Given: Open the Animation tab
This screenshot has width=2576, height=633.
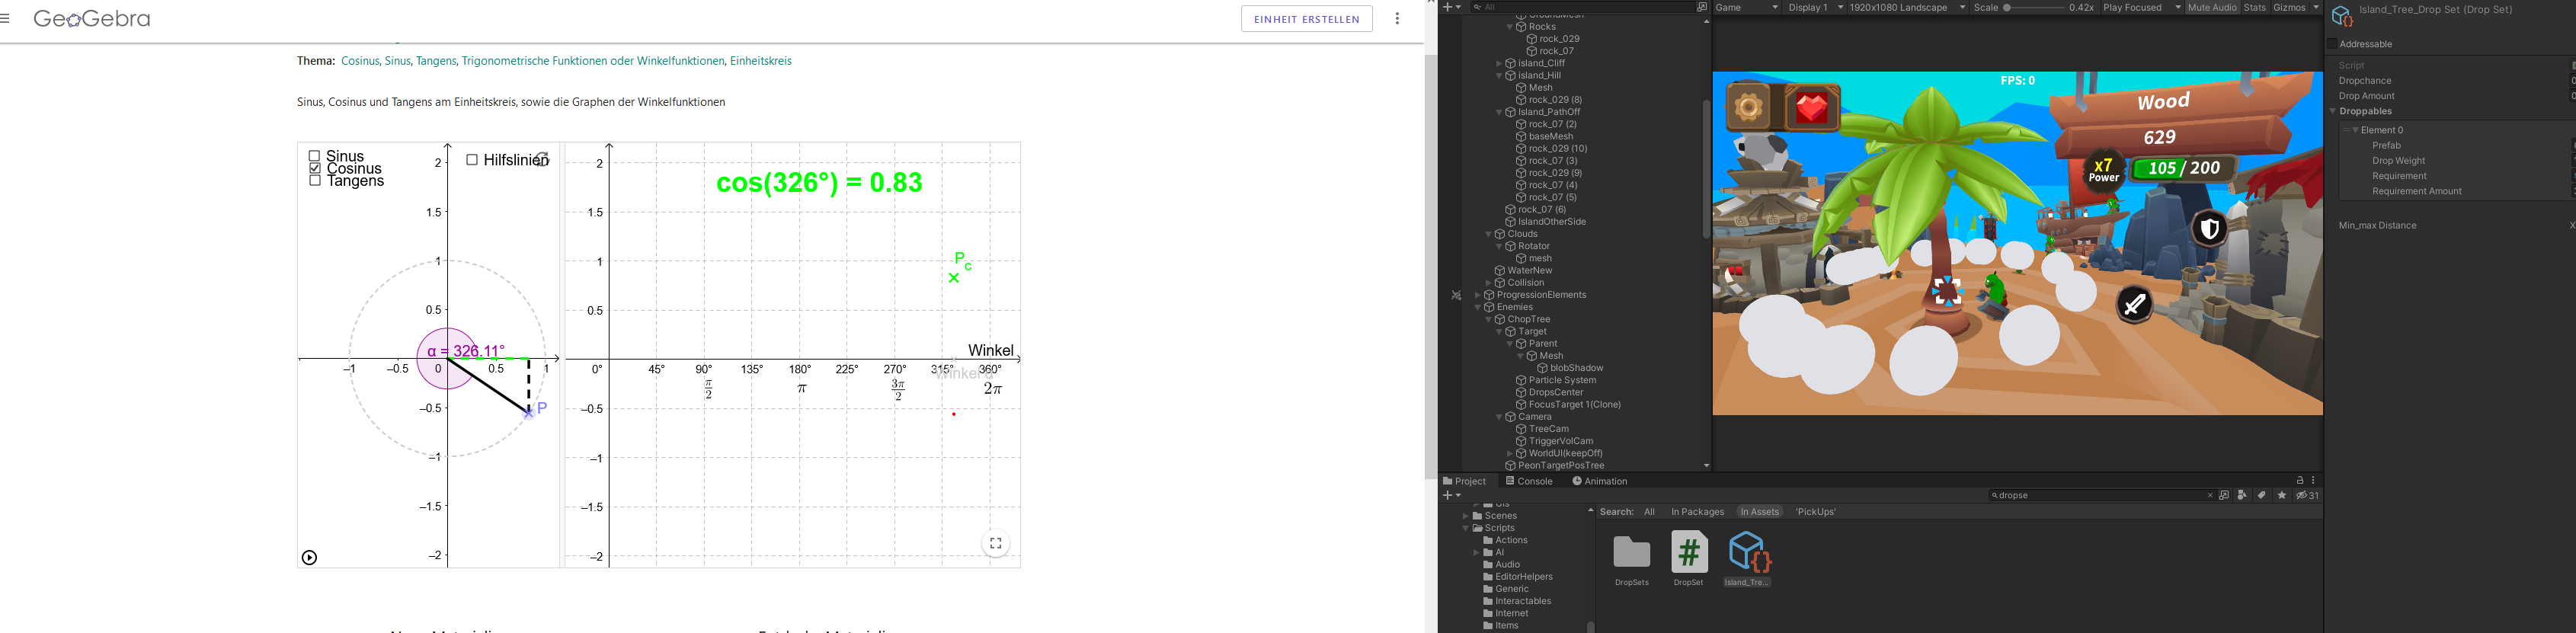Looking at the screenshot, I should (x=1599, y=481).
